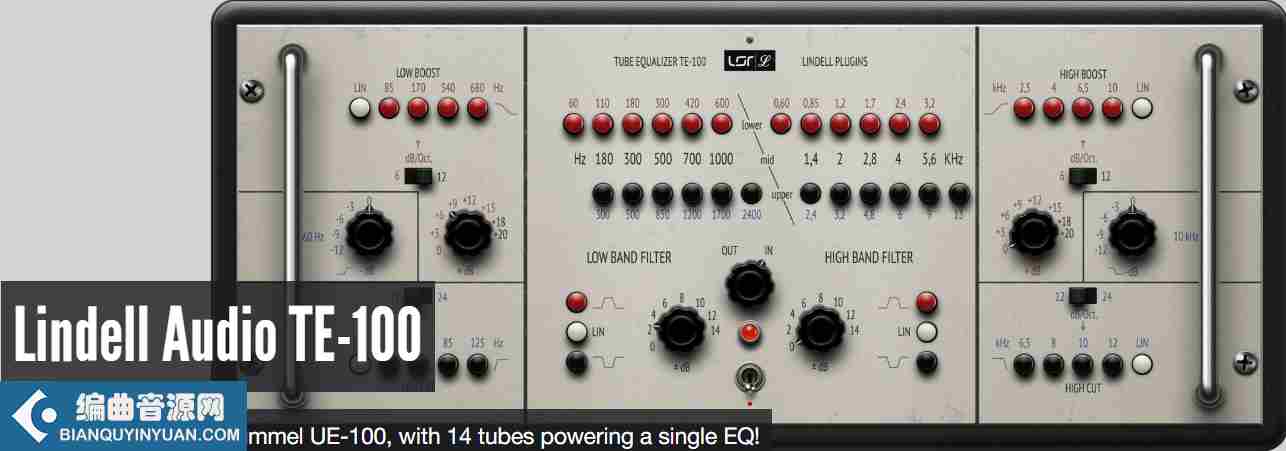Select the 85 Hz low cut button

pyautogui.click(x=448, y=365)
